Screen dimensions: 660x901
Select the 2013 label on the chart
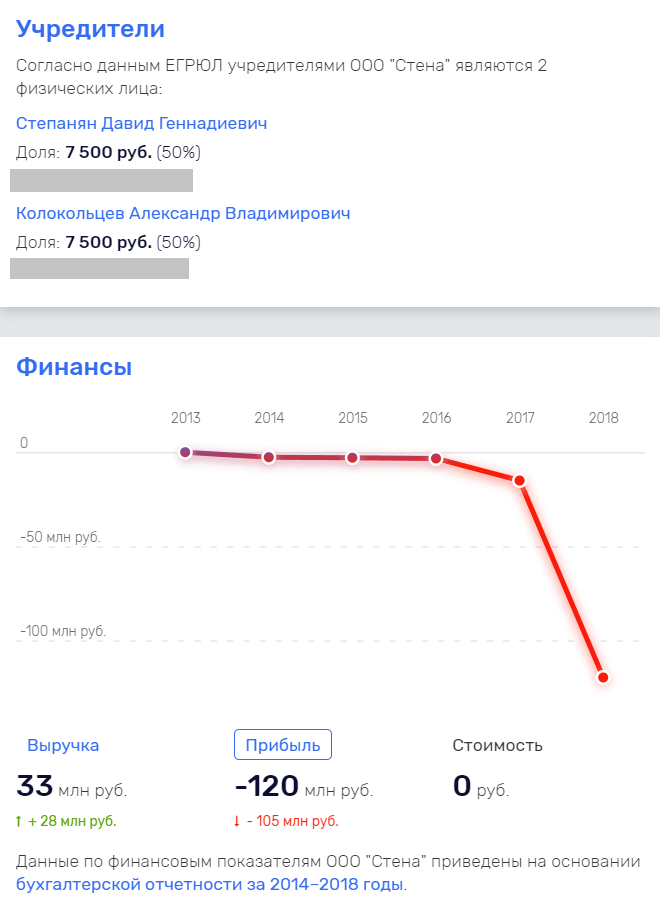tap(186, 418)
